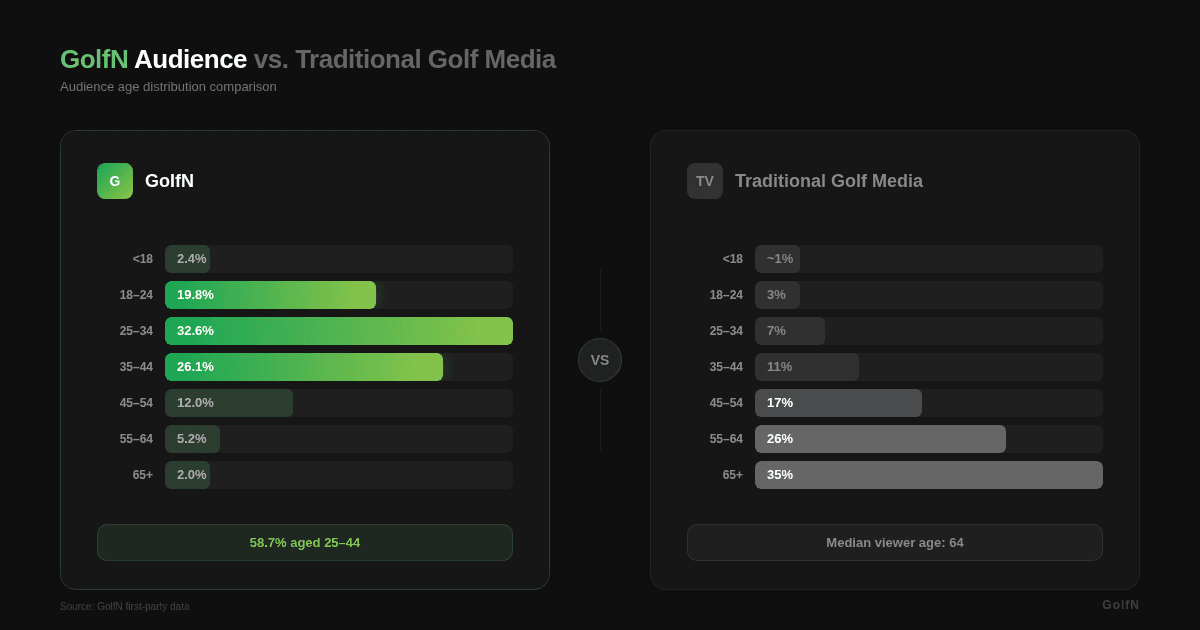The height and width of the screenshot is (630, 1200).
Task: Click the green GolfN "G" logo icon
Action: (115, 181)
